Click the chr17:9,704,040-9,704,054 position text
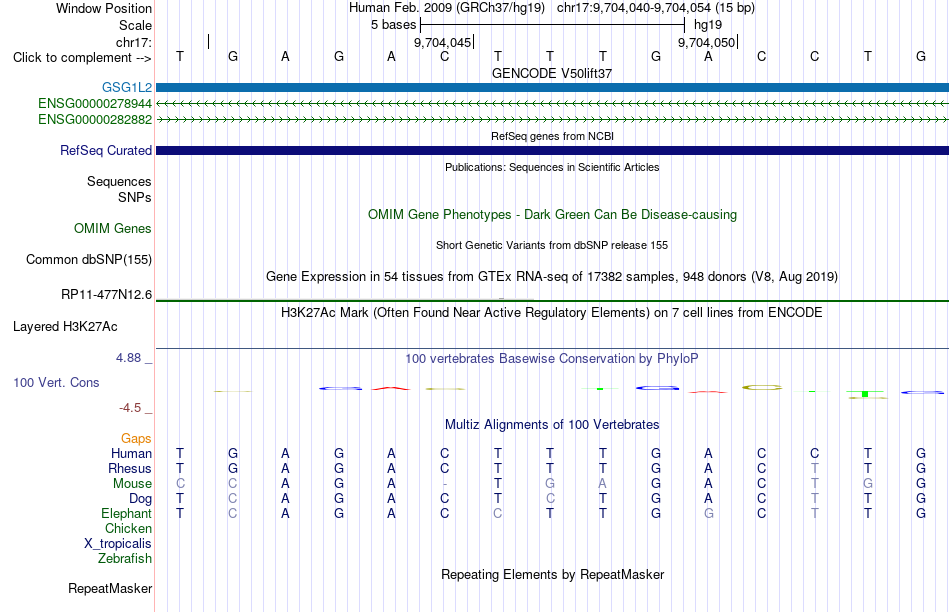 click(x=656, y=8)
